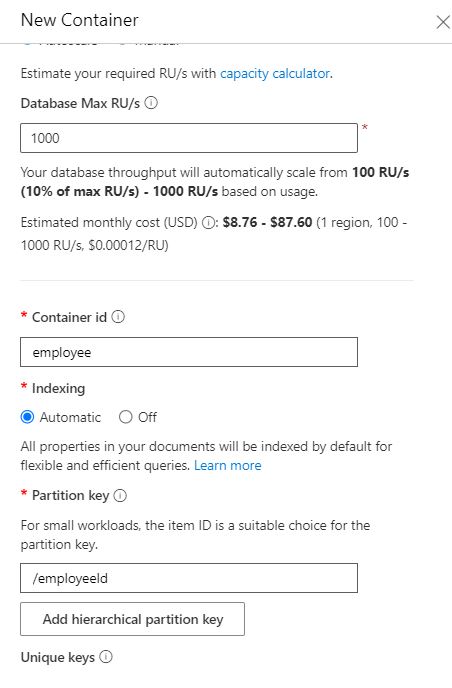This screenshot has width=452, height=688.
Task: Click the Database Max RU/s label
Action: click(80, 103)
